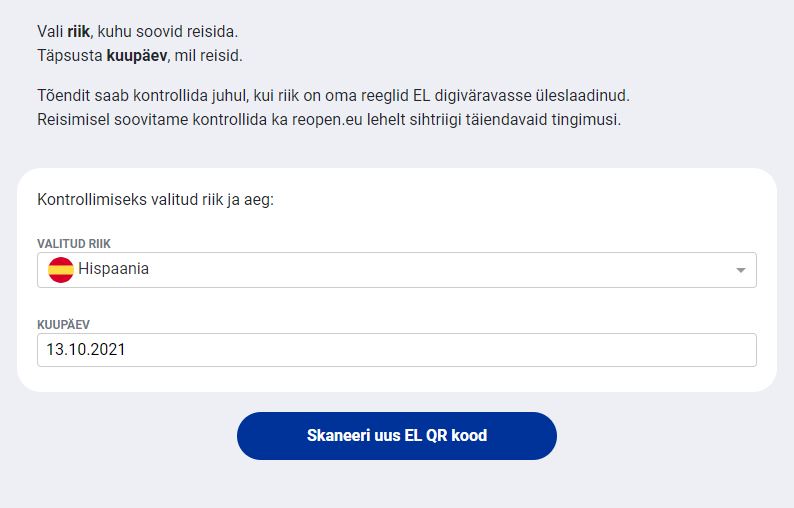Click the bold word riik in the instructions
Image resolution: width=794 pixels, height=508 pixels.
pyautogui.click(x=78, y=31)
